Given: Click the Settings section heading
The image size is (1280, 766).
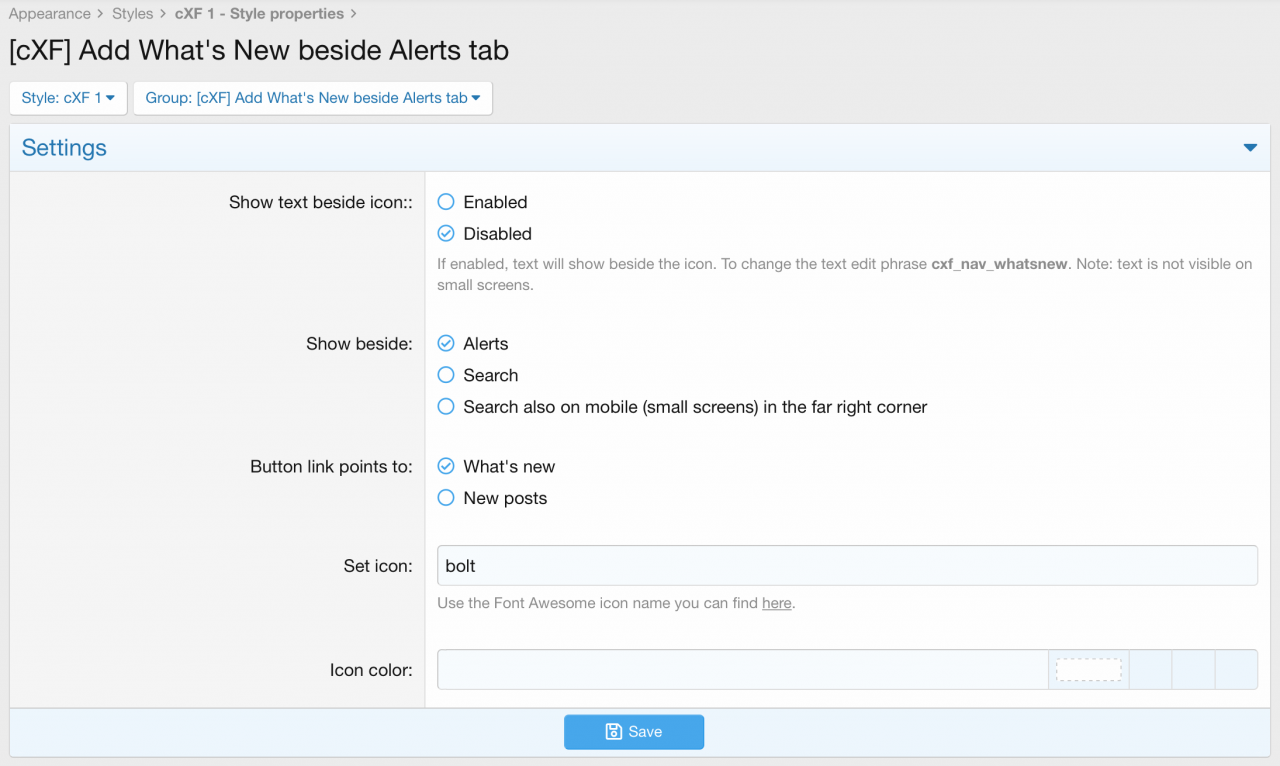Looking at the screenshot, I should pos(64,148).
